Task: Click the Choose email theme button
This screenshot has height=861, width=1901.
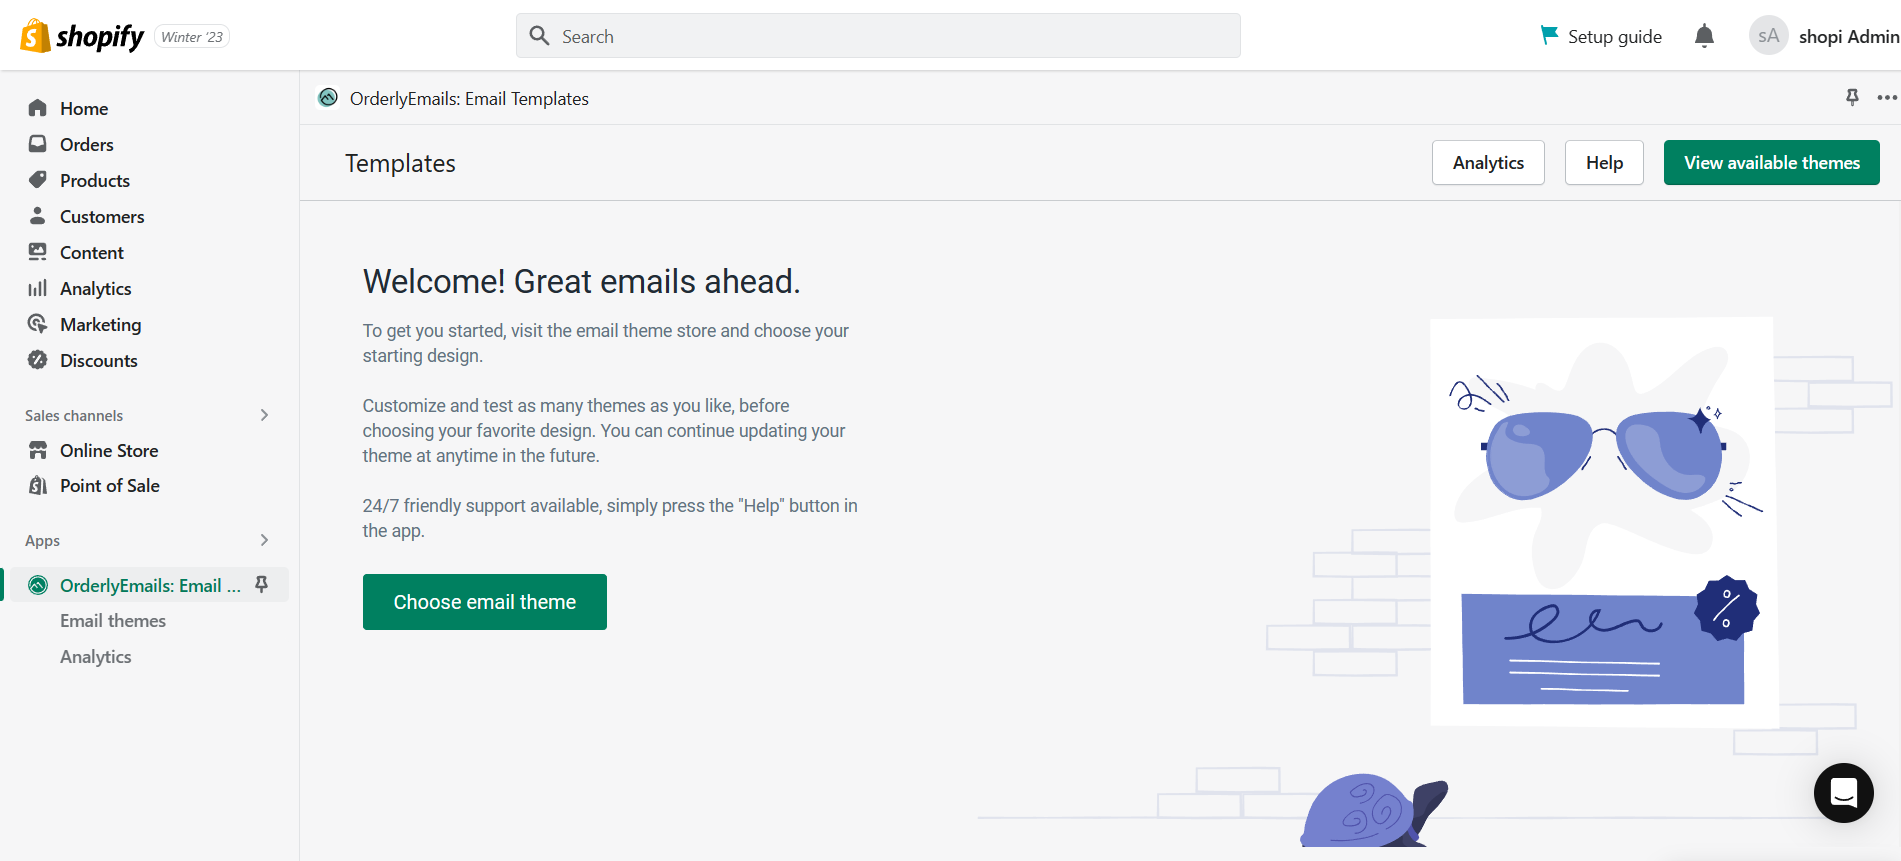Action: pyautogui.click(x=485, y=602)
